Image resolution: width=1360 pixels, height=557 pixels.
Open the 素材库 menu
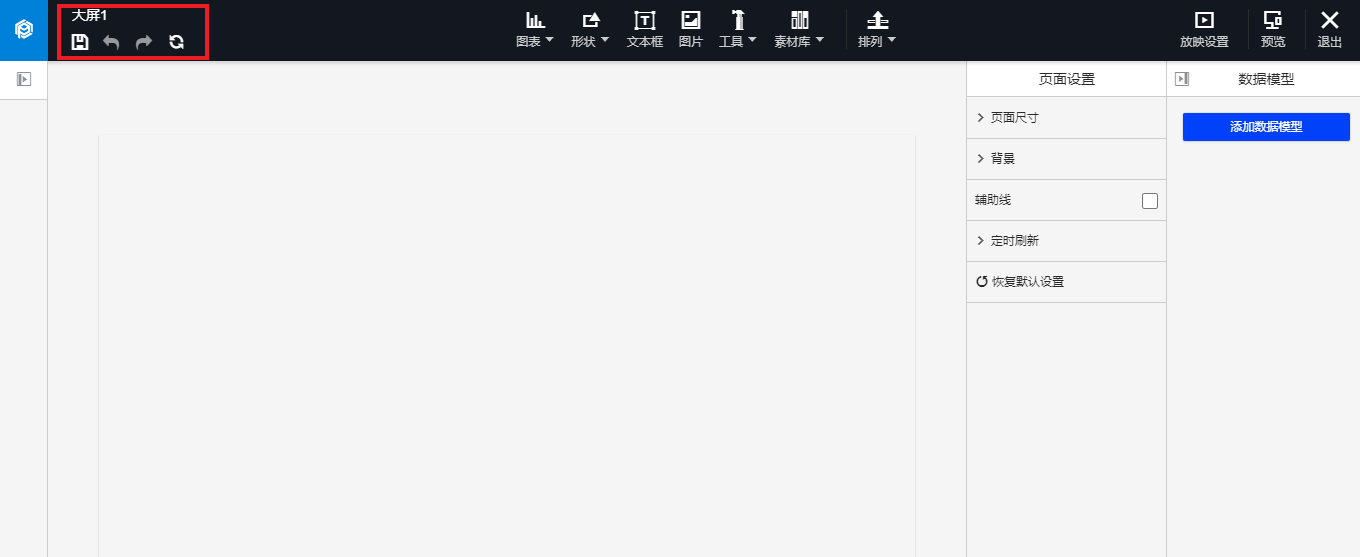800,30
